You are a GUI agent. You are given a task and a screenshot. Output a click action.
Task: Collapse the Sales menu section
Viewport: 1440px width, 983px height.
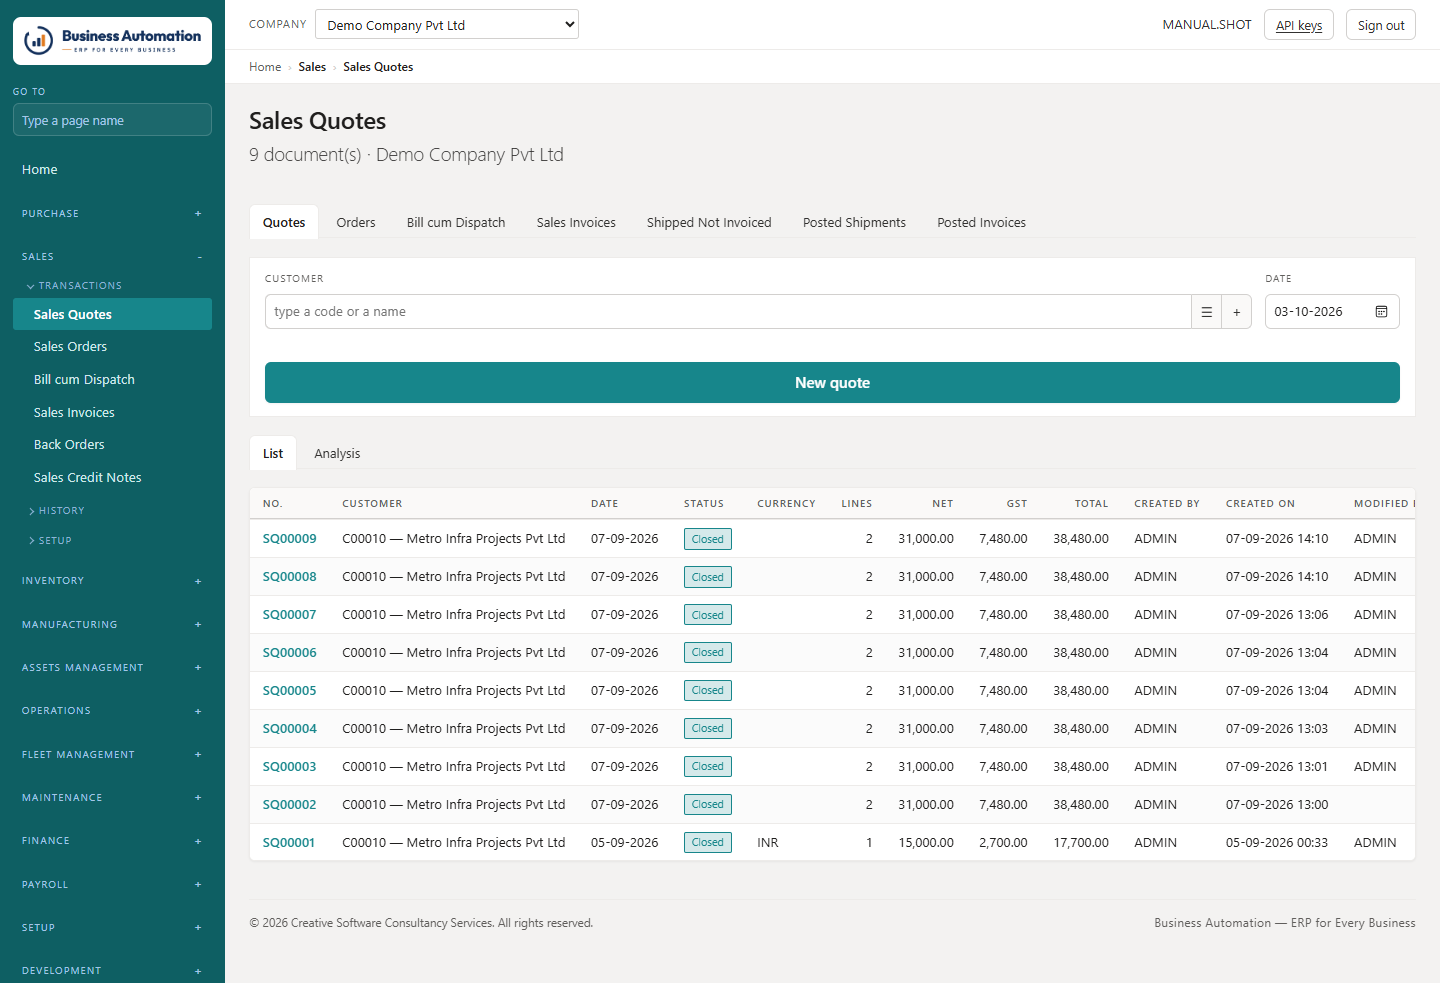coord(112,257)
